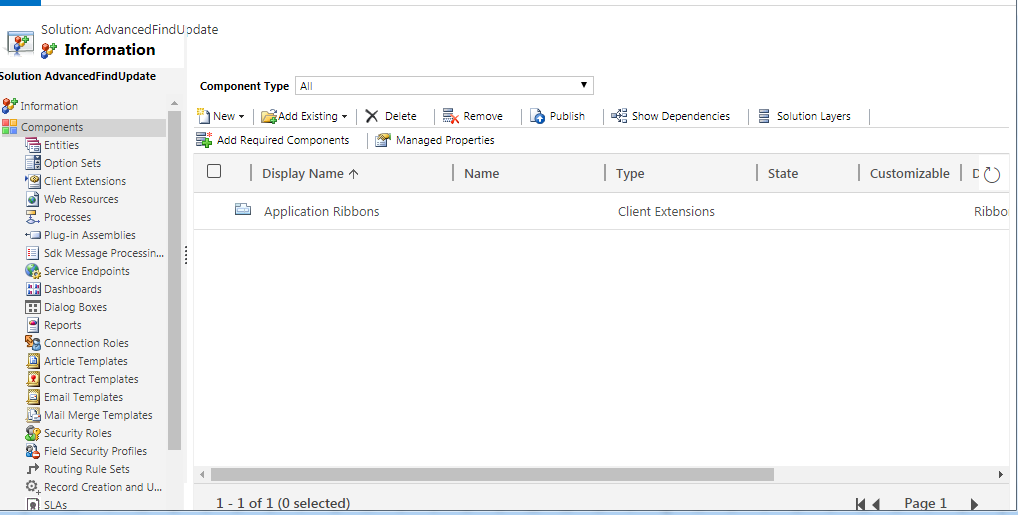Expand the Add Existing dropdown arrow
1018x515 pixels.
pos(344,117)
